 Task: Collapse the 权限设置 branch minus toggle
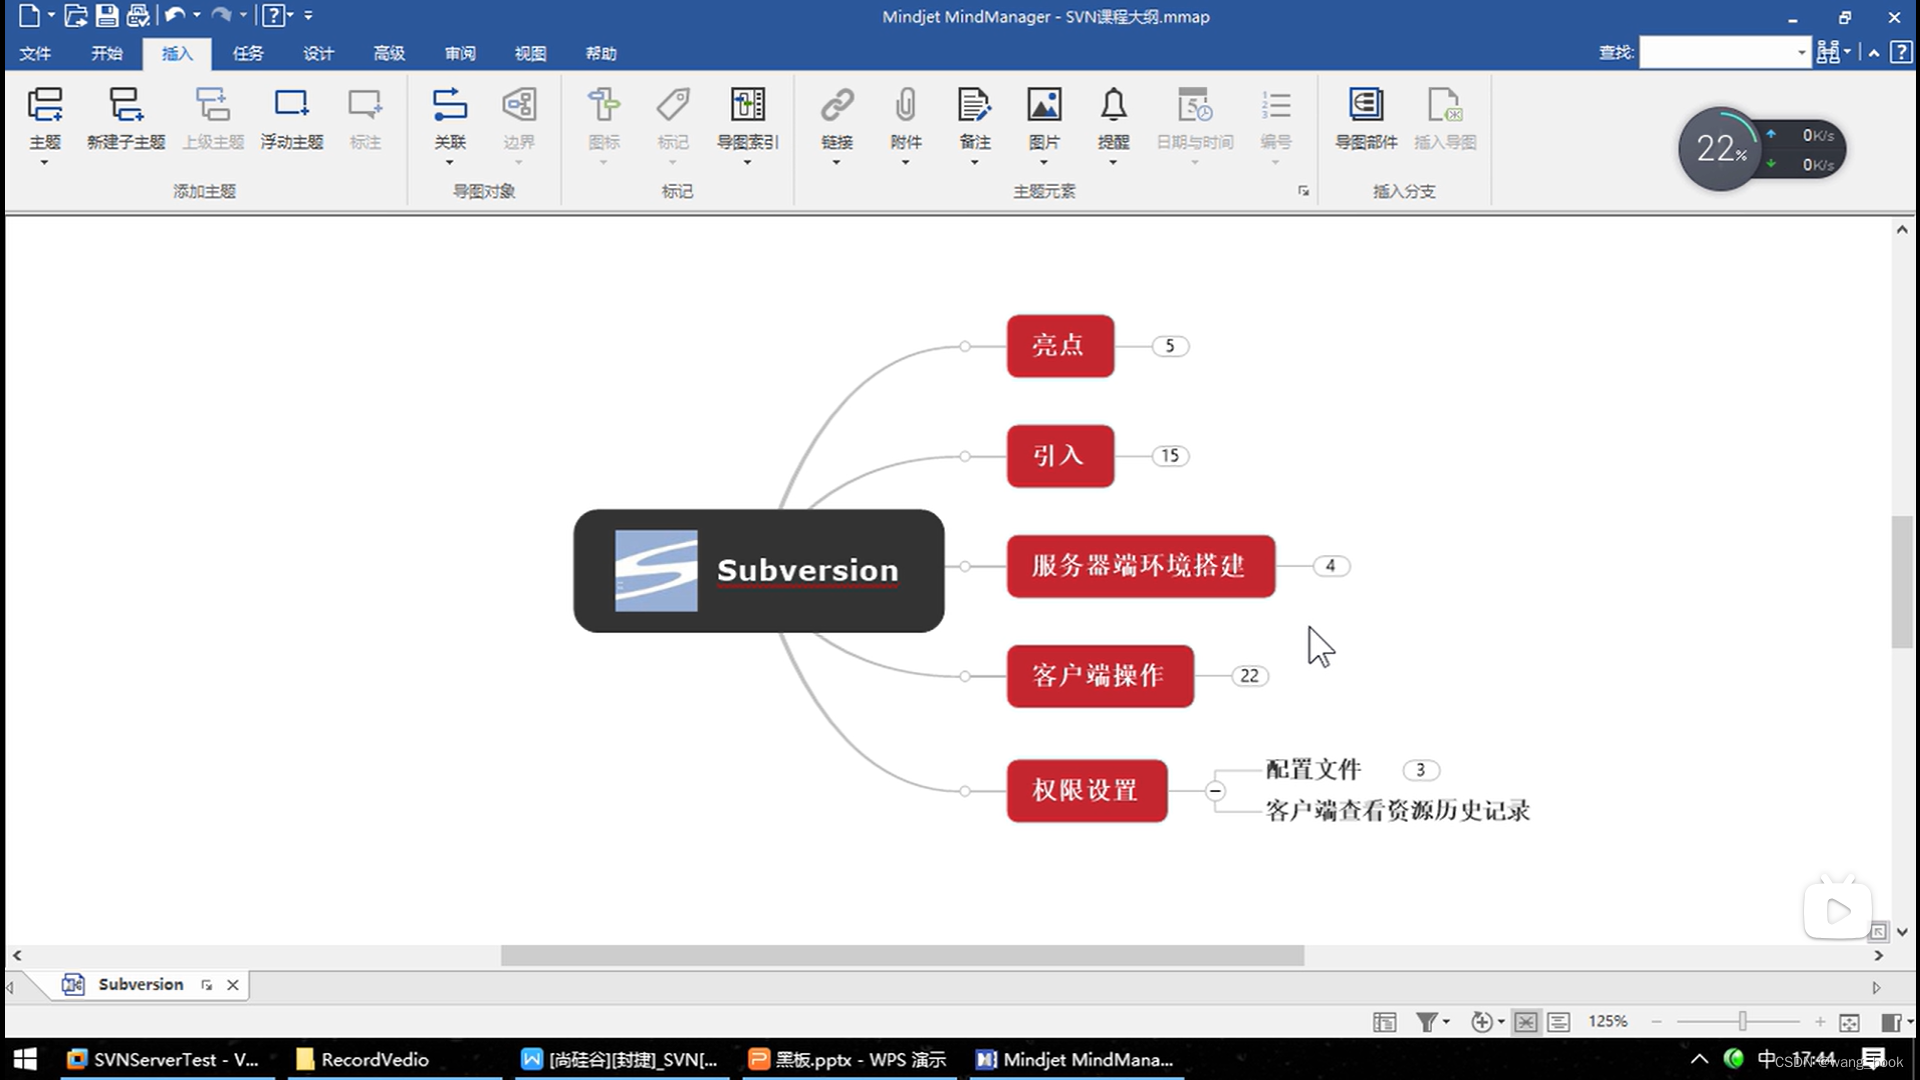coord(1215,791)
